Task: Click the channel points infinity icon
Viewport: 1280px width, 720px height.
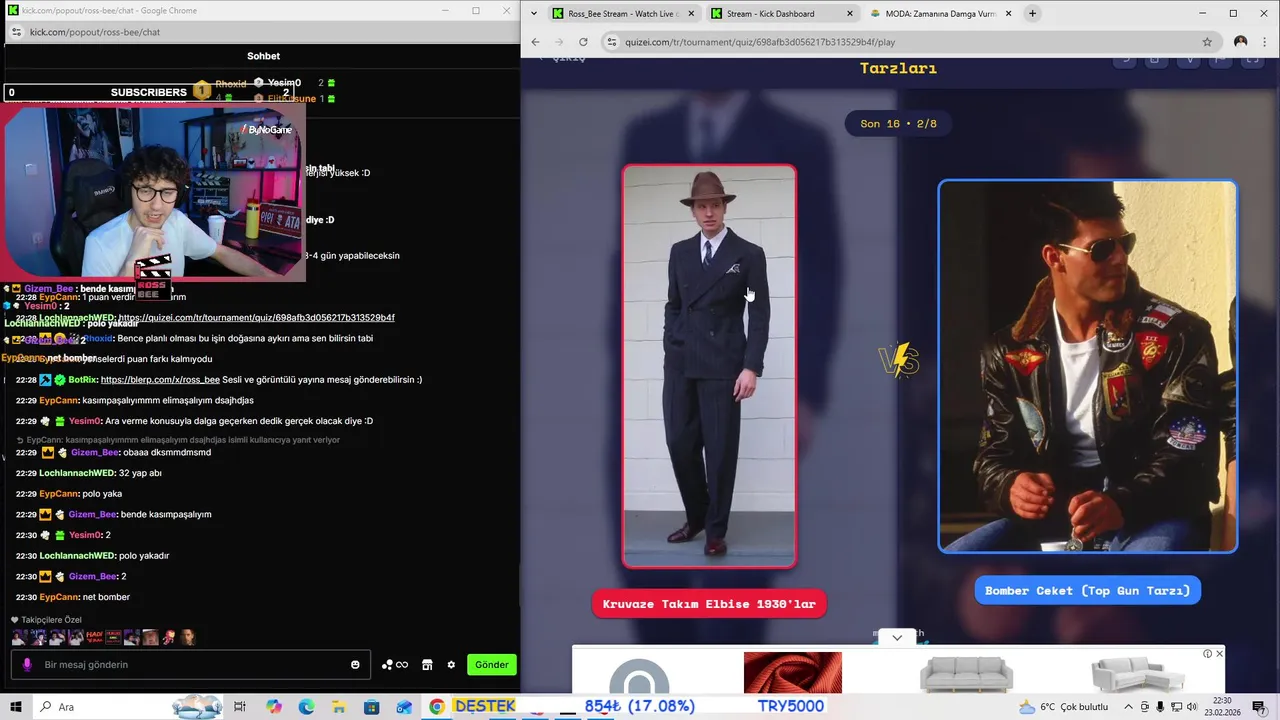Action: click(x=395, y=665)
